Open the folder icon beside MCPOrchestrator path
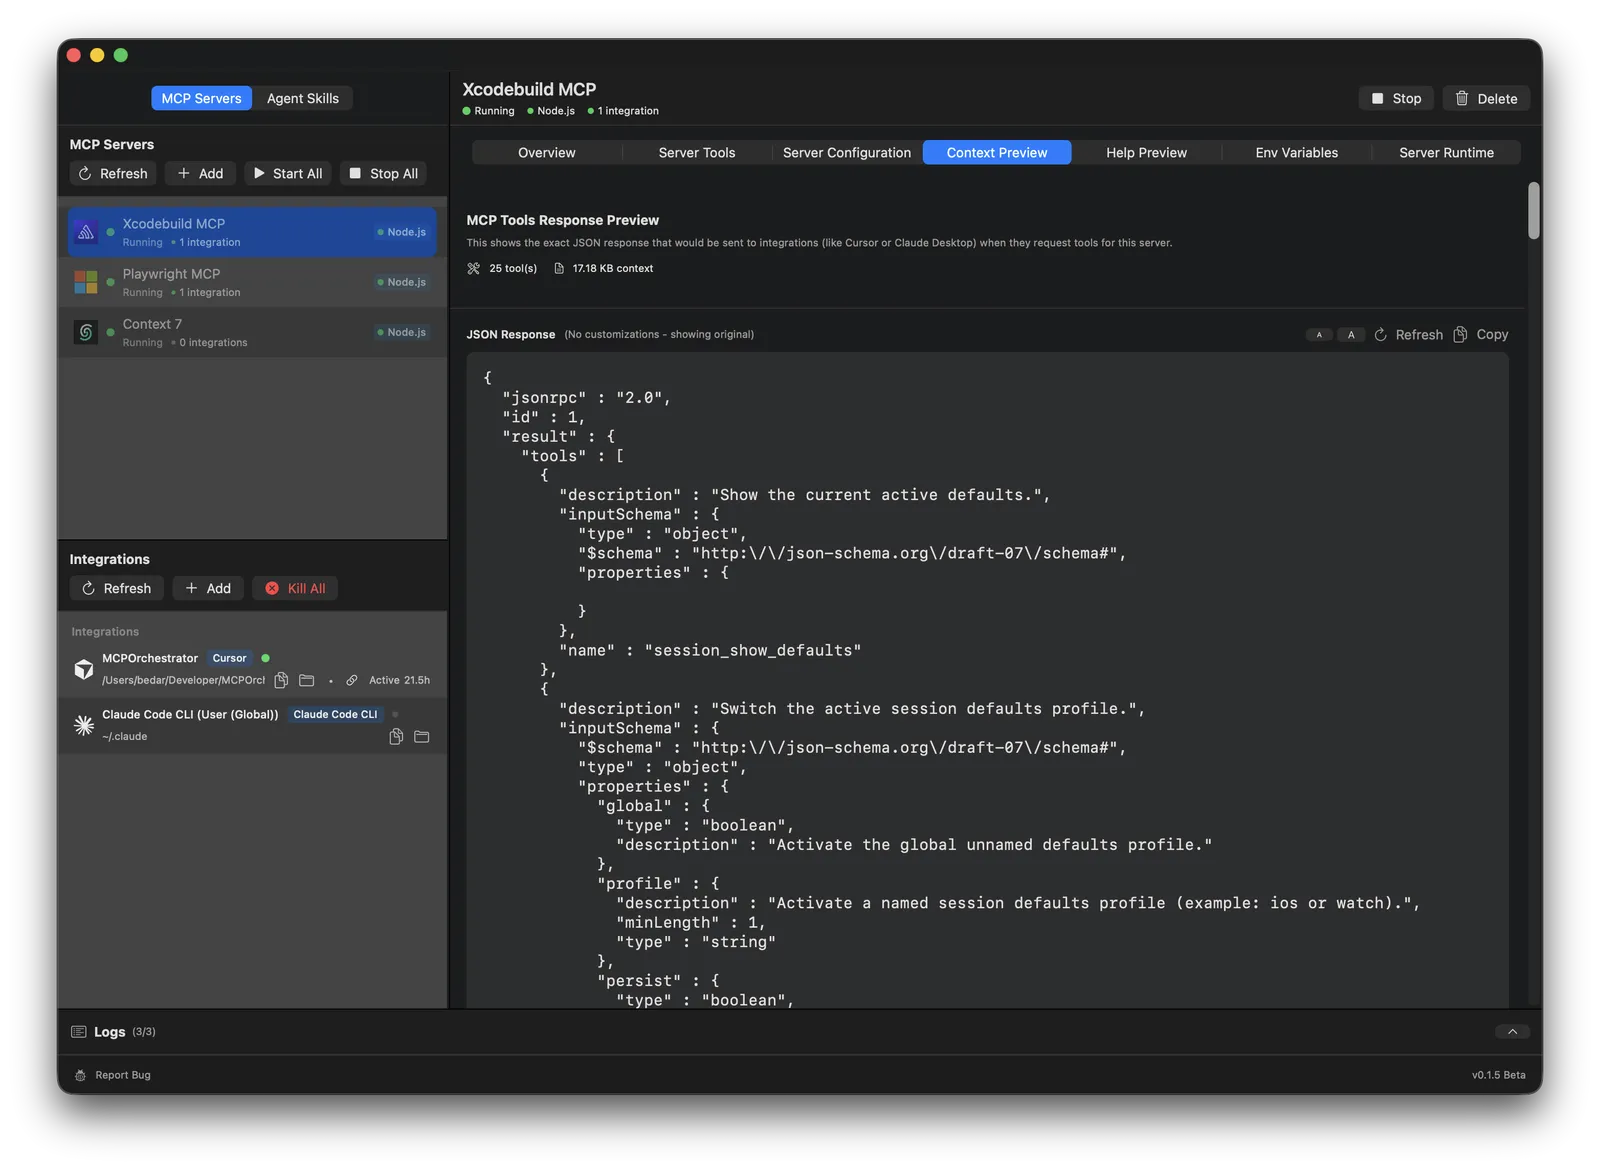1600x1170 pixels. [306, 679]
